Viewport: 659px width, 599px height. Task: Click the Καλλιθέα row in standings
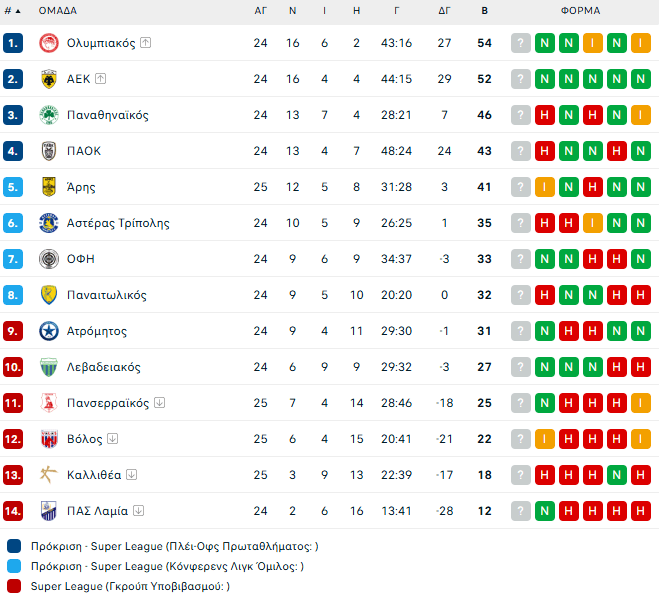[x=300, y=475]
